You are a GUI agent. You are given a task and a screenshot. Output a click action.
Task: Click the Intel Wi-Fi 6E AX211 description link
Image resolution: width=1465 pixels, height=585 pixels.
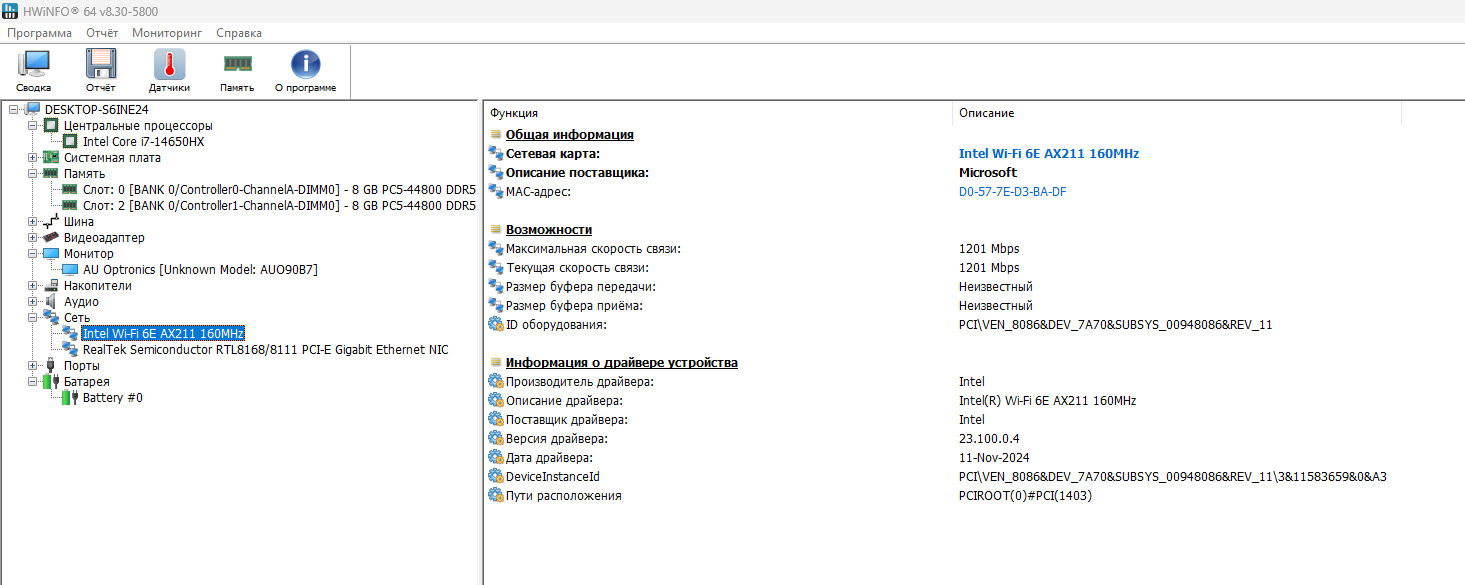click(1048, 154)
